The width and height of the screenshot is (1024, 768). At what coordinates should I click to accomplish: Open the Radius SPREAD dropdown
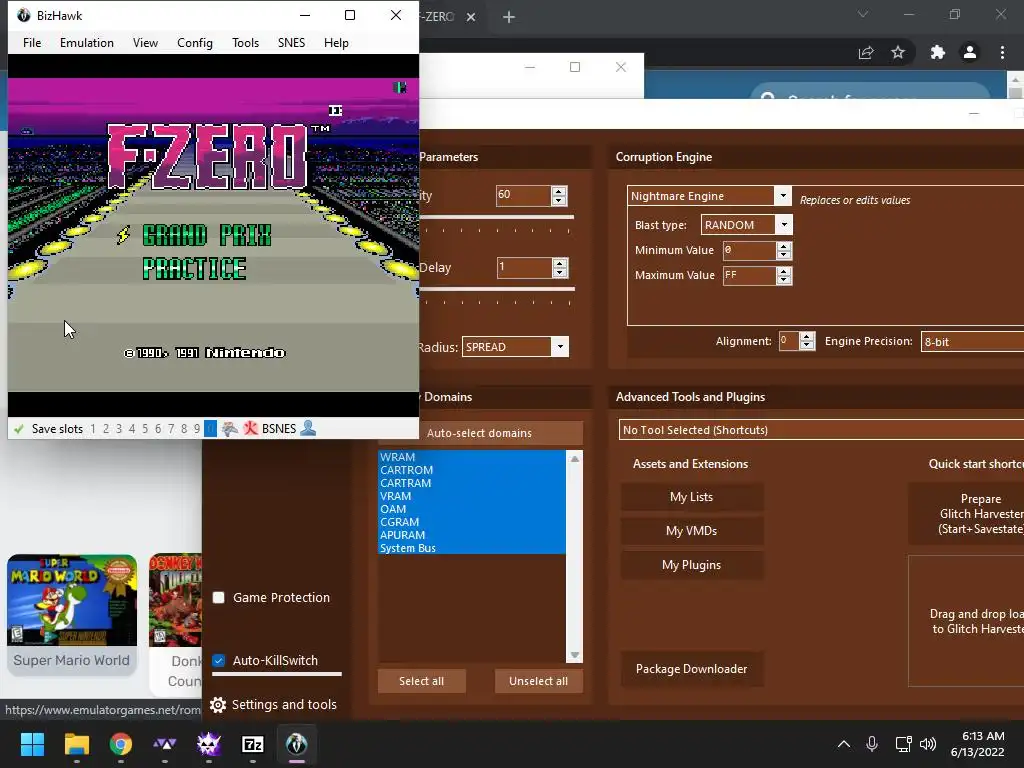[x=560, y=347]
